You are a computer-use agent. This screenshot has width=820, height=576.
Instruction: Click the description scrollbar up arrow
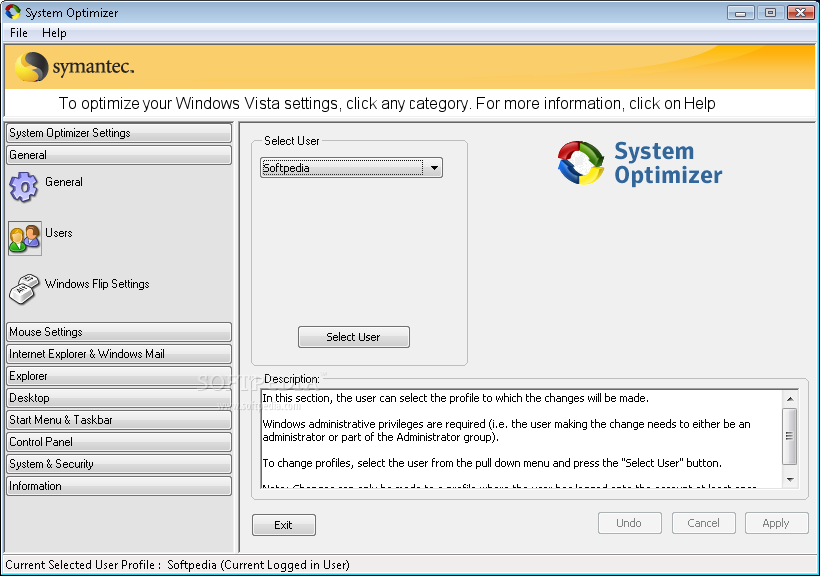click(790, 399)
